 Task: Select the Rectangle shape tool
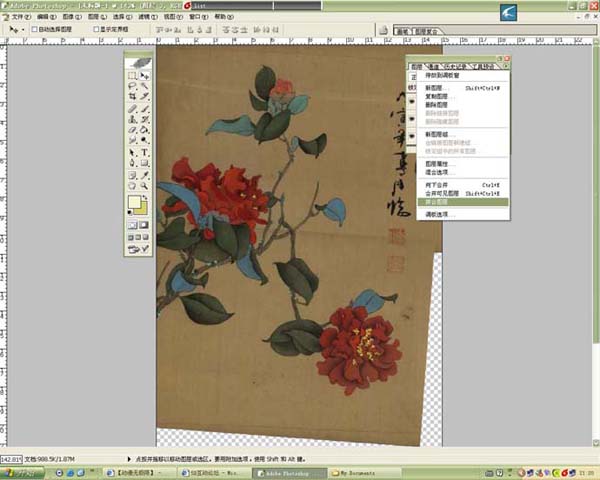click(144, 163)
